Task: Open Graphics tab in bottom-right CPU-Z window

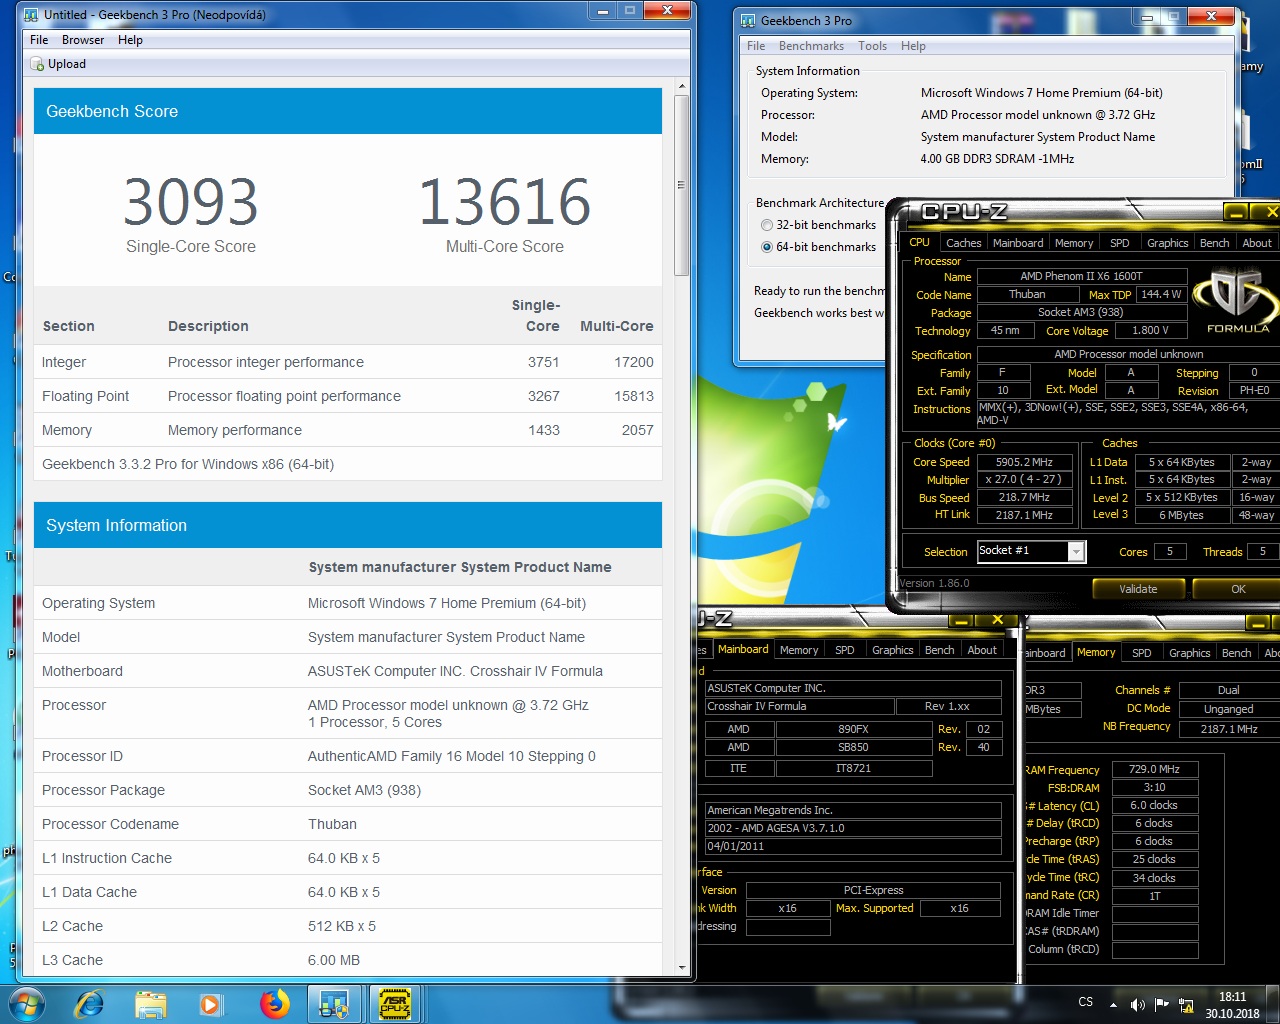Action: click(1189, 653)
